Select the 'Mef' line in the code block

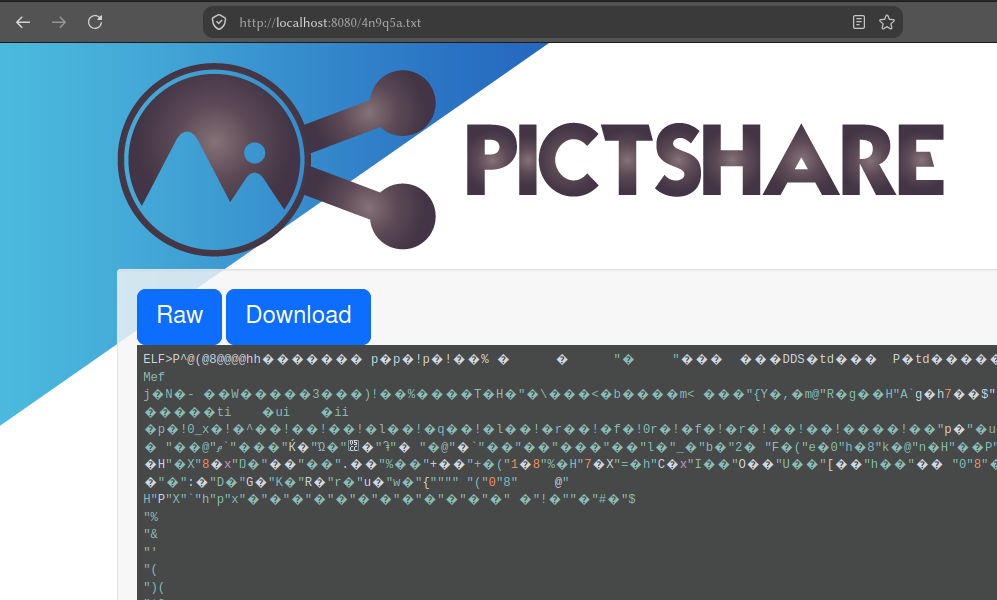[x=154, y=377]
